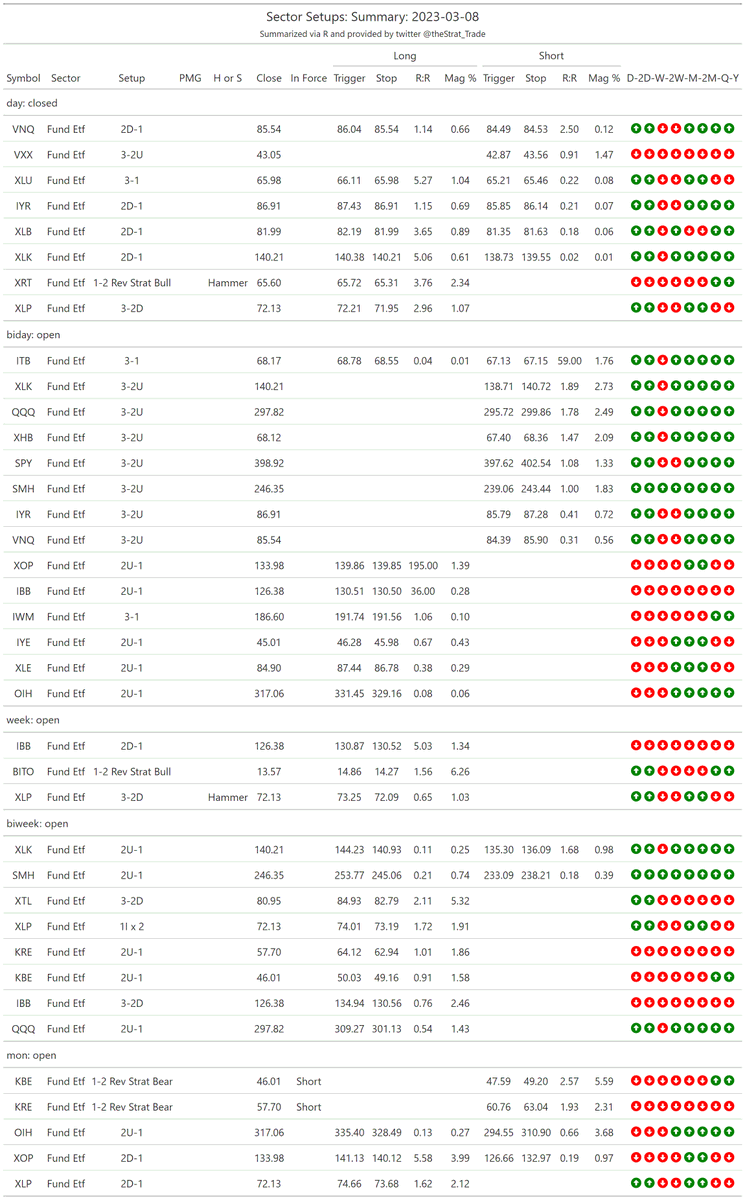Select the daily (D) arrow in the XTL row
Screen dimensions: 745x1200
tap(636, 900)
